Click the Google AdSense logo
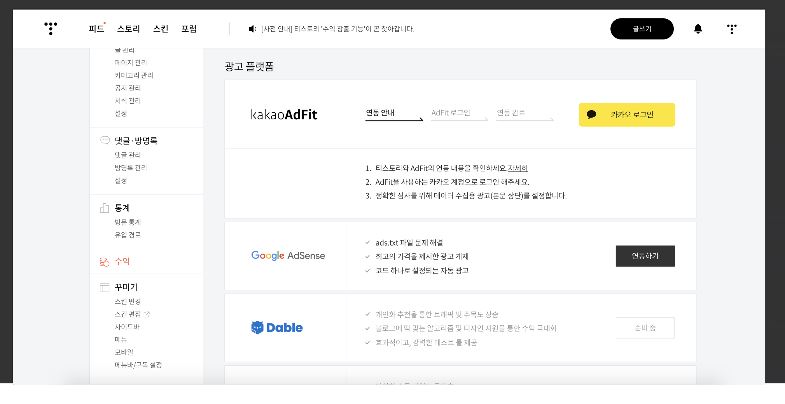The height and width of the screenshot is (404, 785). [x=288, y=255]
